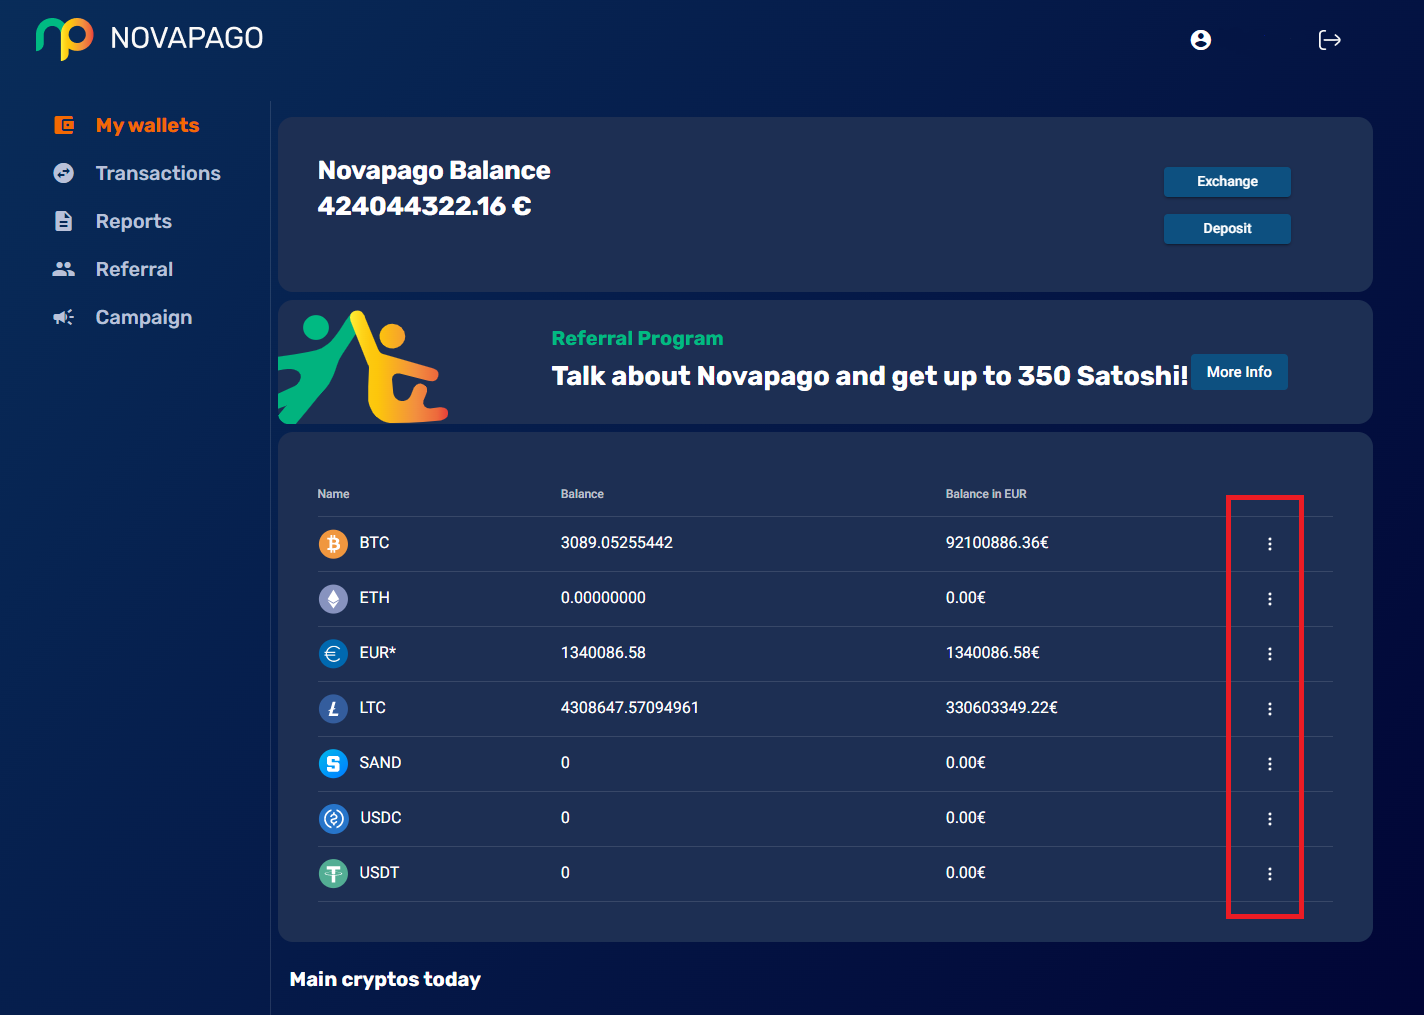Open the USDT row more-options menu
The image size is (1424, 1015).
(1270, 874)
